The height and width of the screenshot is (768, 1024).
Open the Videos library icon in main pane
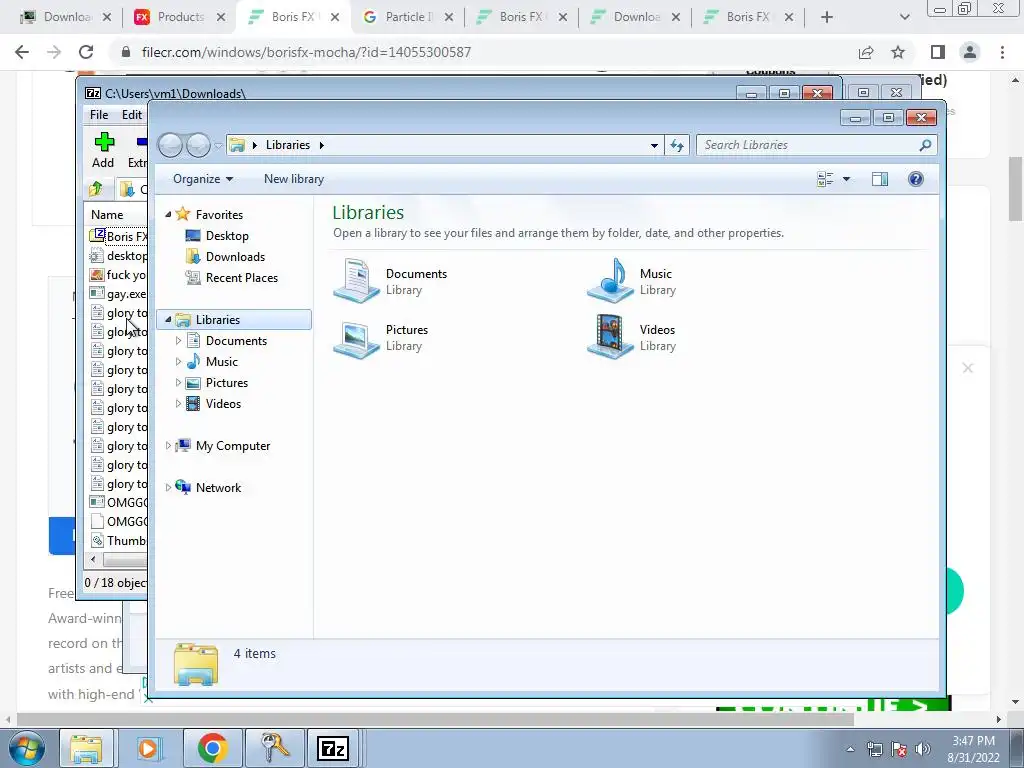[611, 338]
